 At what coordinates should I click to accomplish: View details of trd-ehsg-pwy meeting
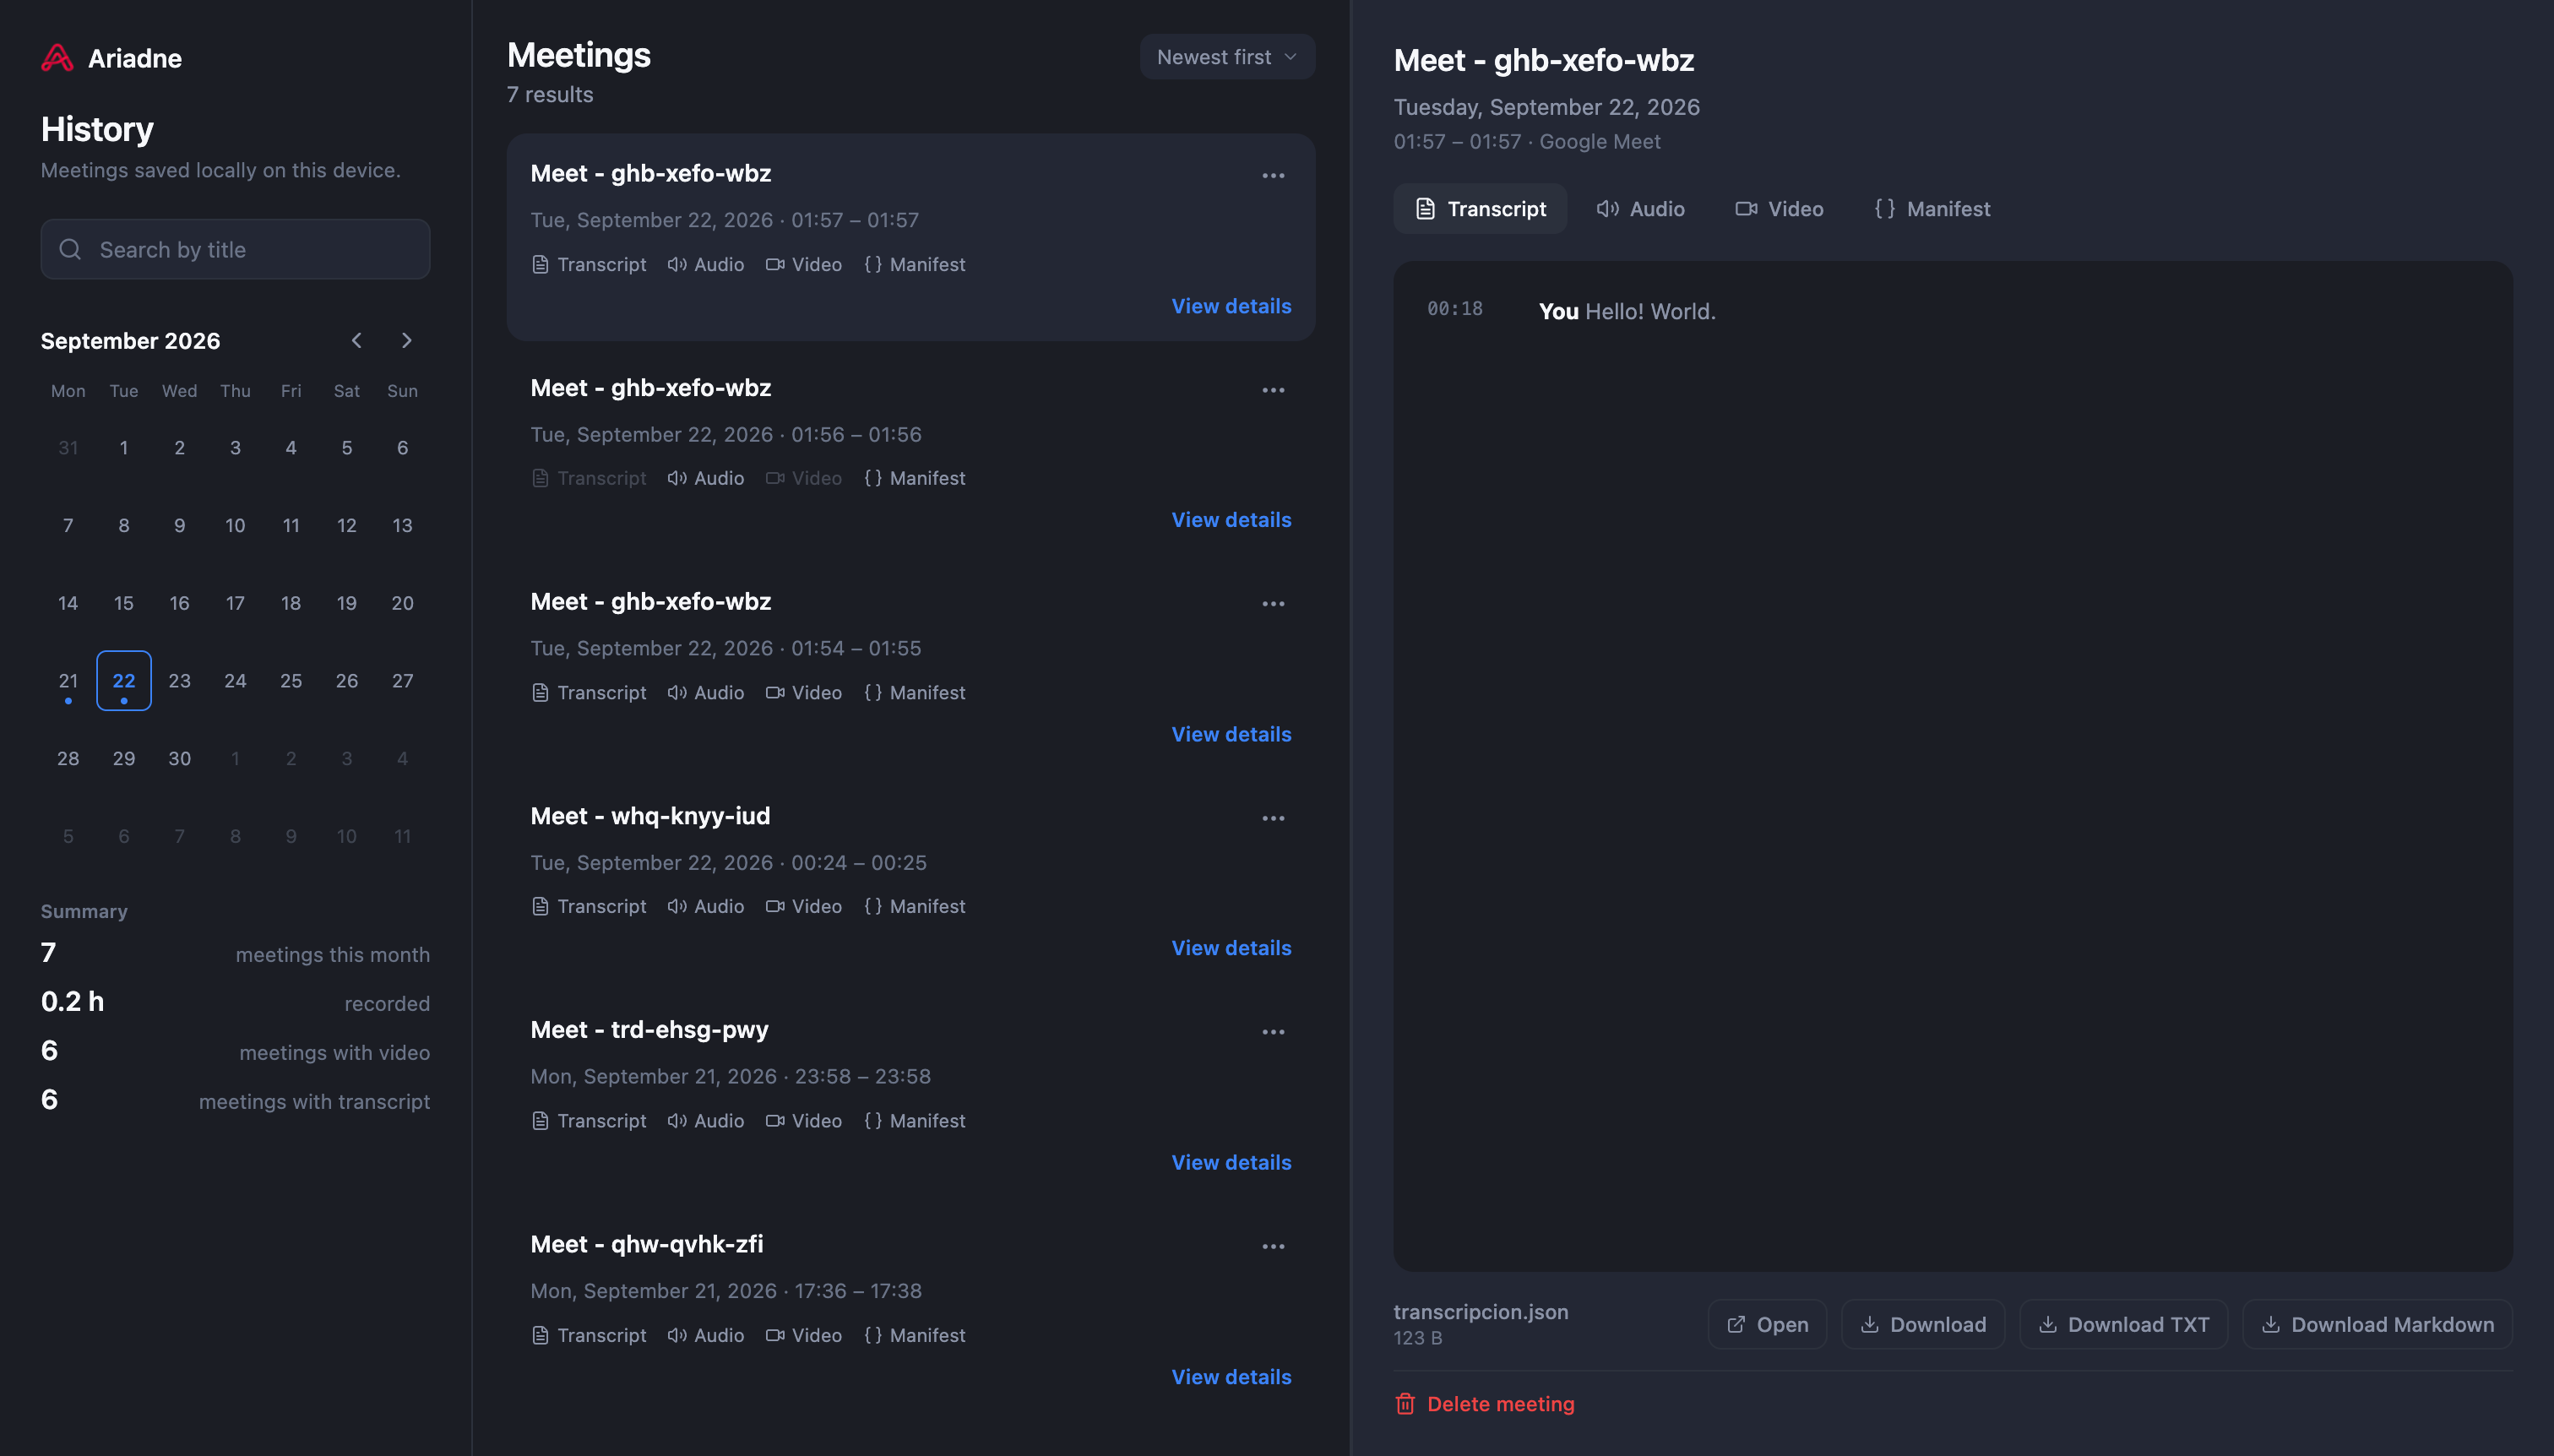tap(1231, 1163)
